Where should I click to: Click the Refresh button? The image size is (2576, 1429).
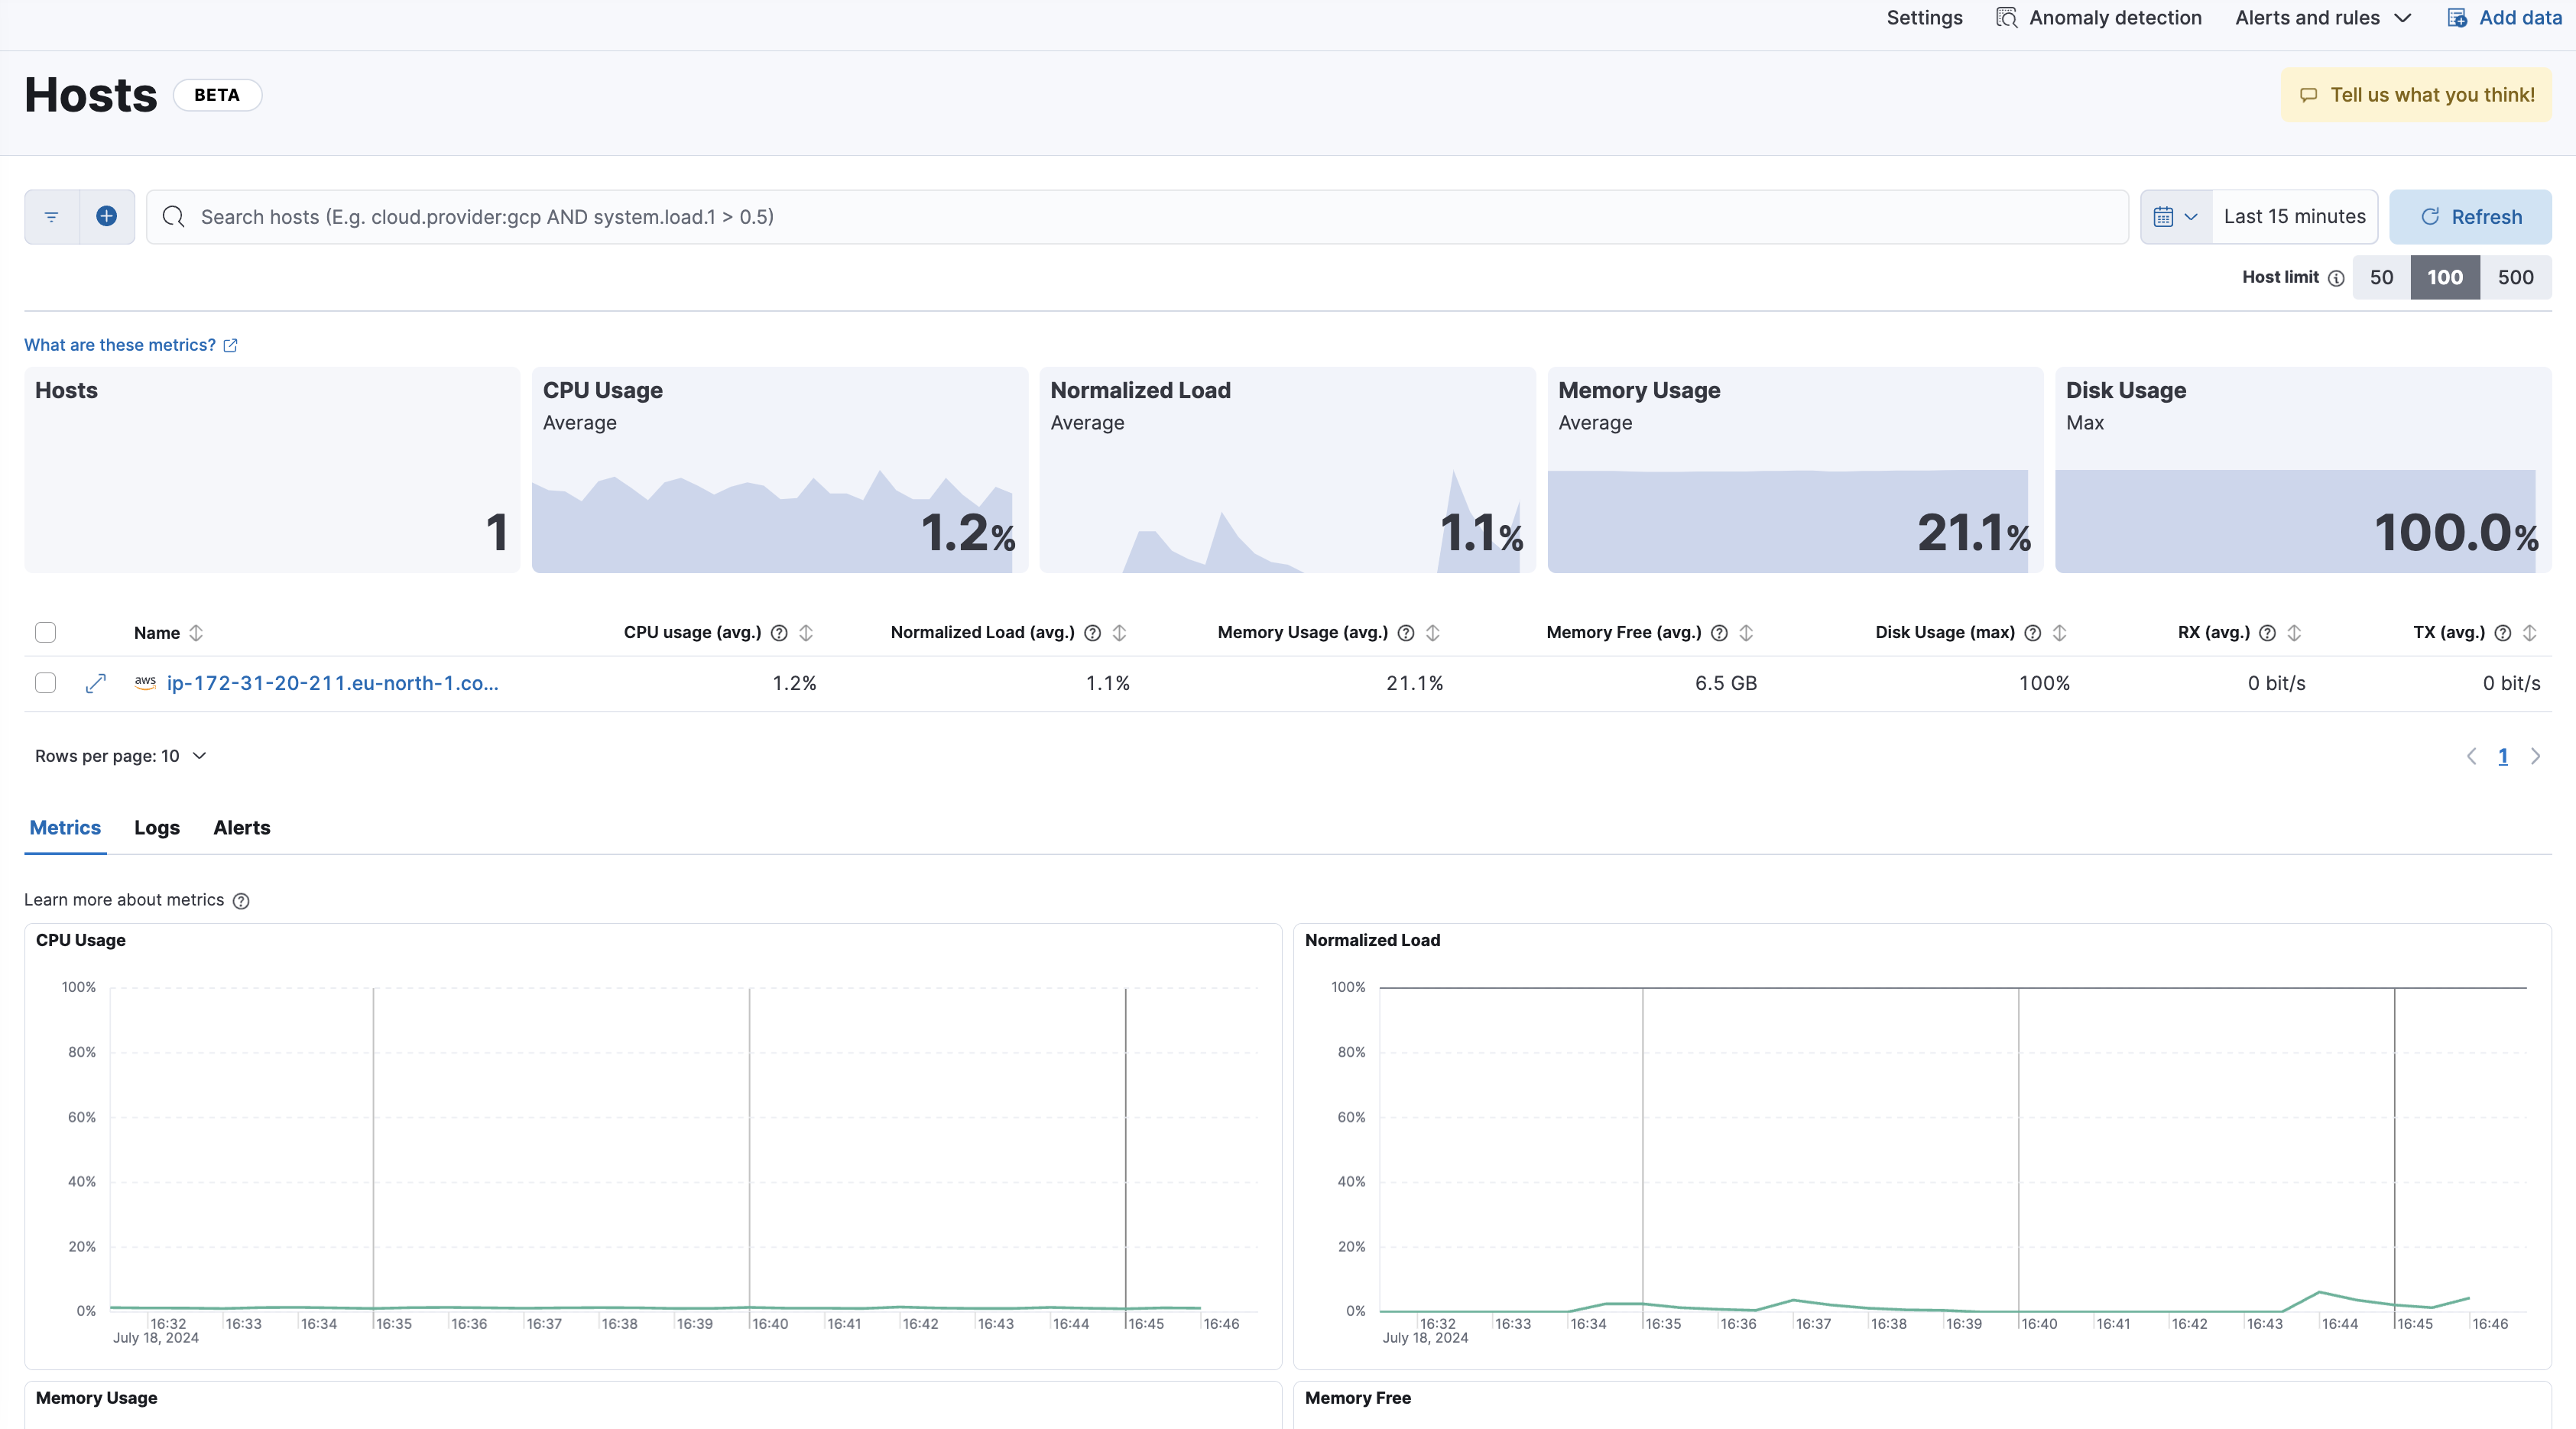[x=2470, y=217]
